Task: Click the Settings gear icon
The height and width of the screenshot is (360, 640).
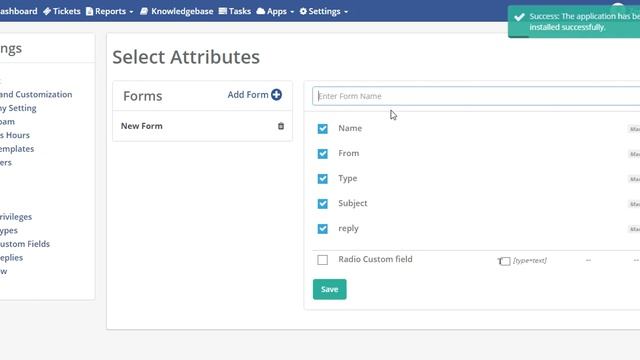Action: [303, 11]
